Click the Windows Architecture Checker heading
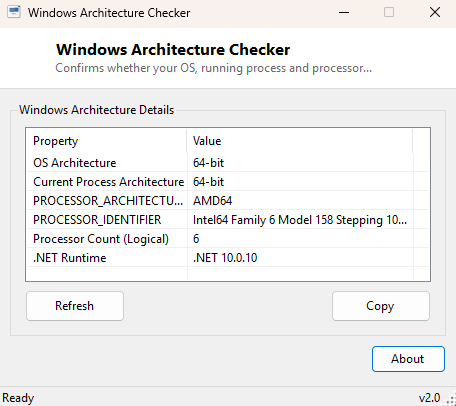 point(173,50)
